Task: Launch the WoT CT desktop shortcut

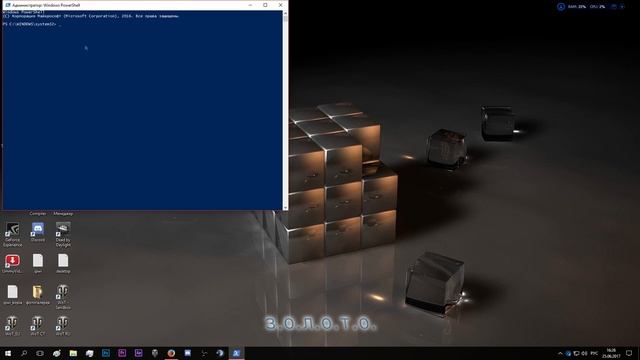Action: tap(38, 326)
